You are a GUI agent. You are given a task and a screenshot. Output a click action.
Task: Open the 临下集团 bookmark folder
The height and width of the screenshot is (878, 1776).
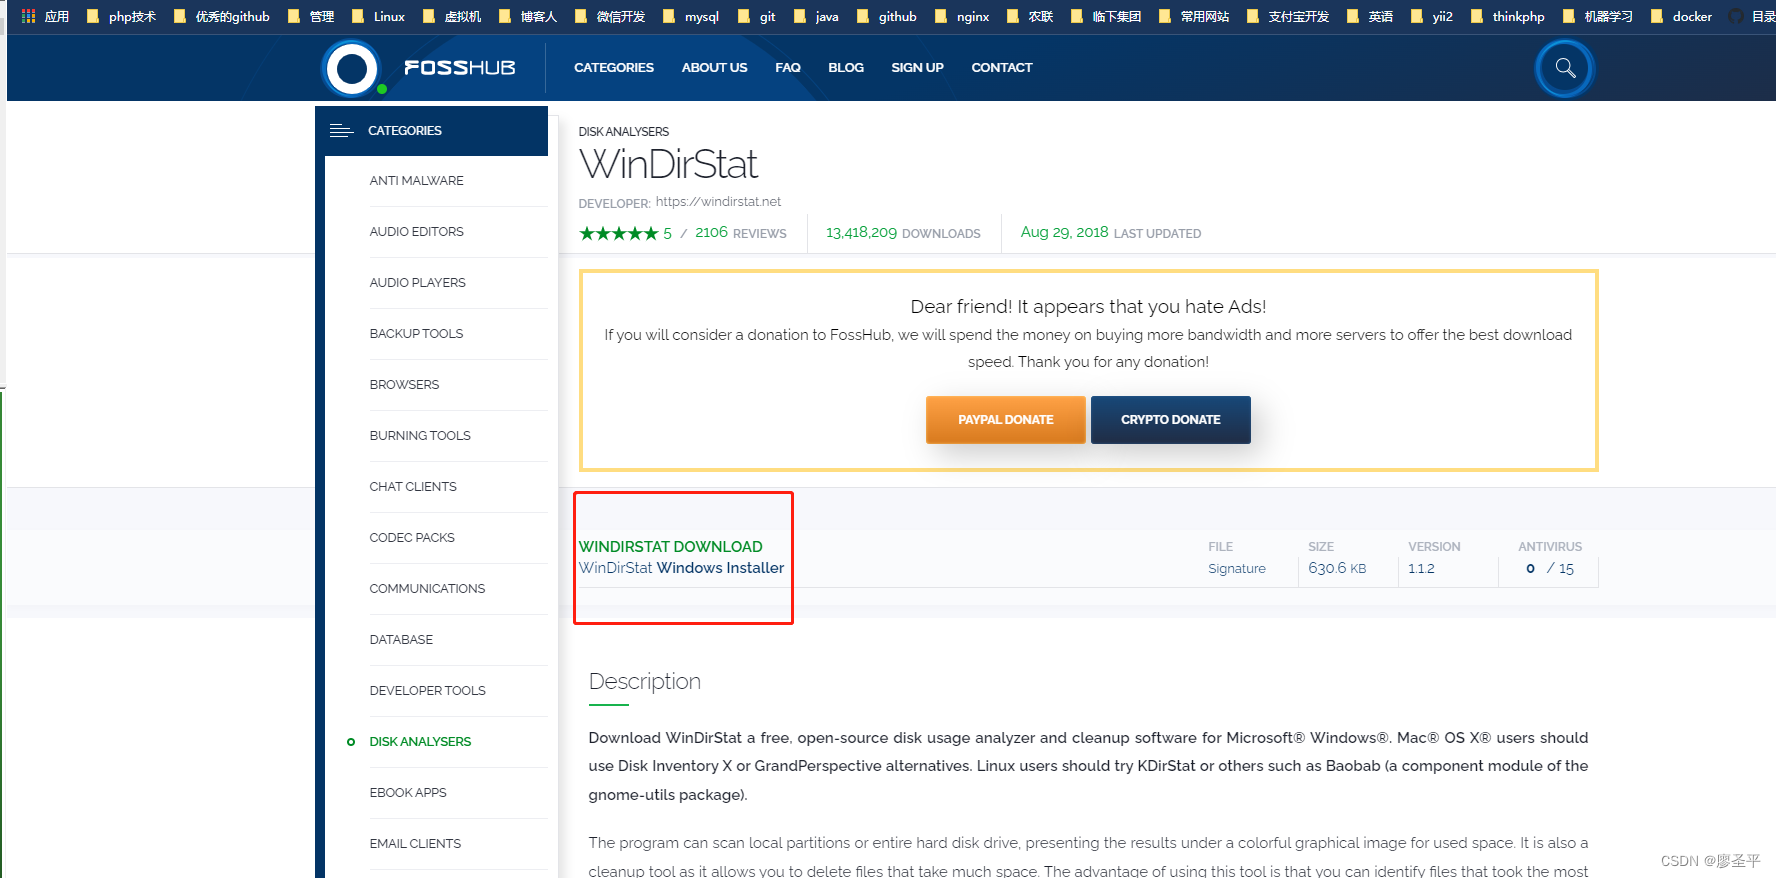click(1106, 16)
